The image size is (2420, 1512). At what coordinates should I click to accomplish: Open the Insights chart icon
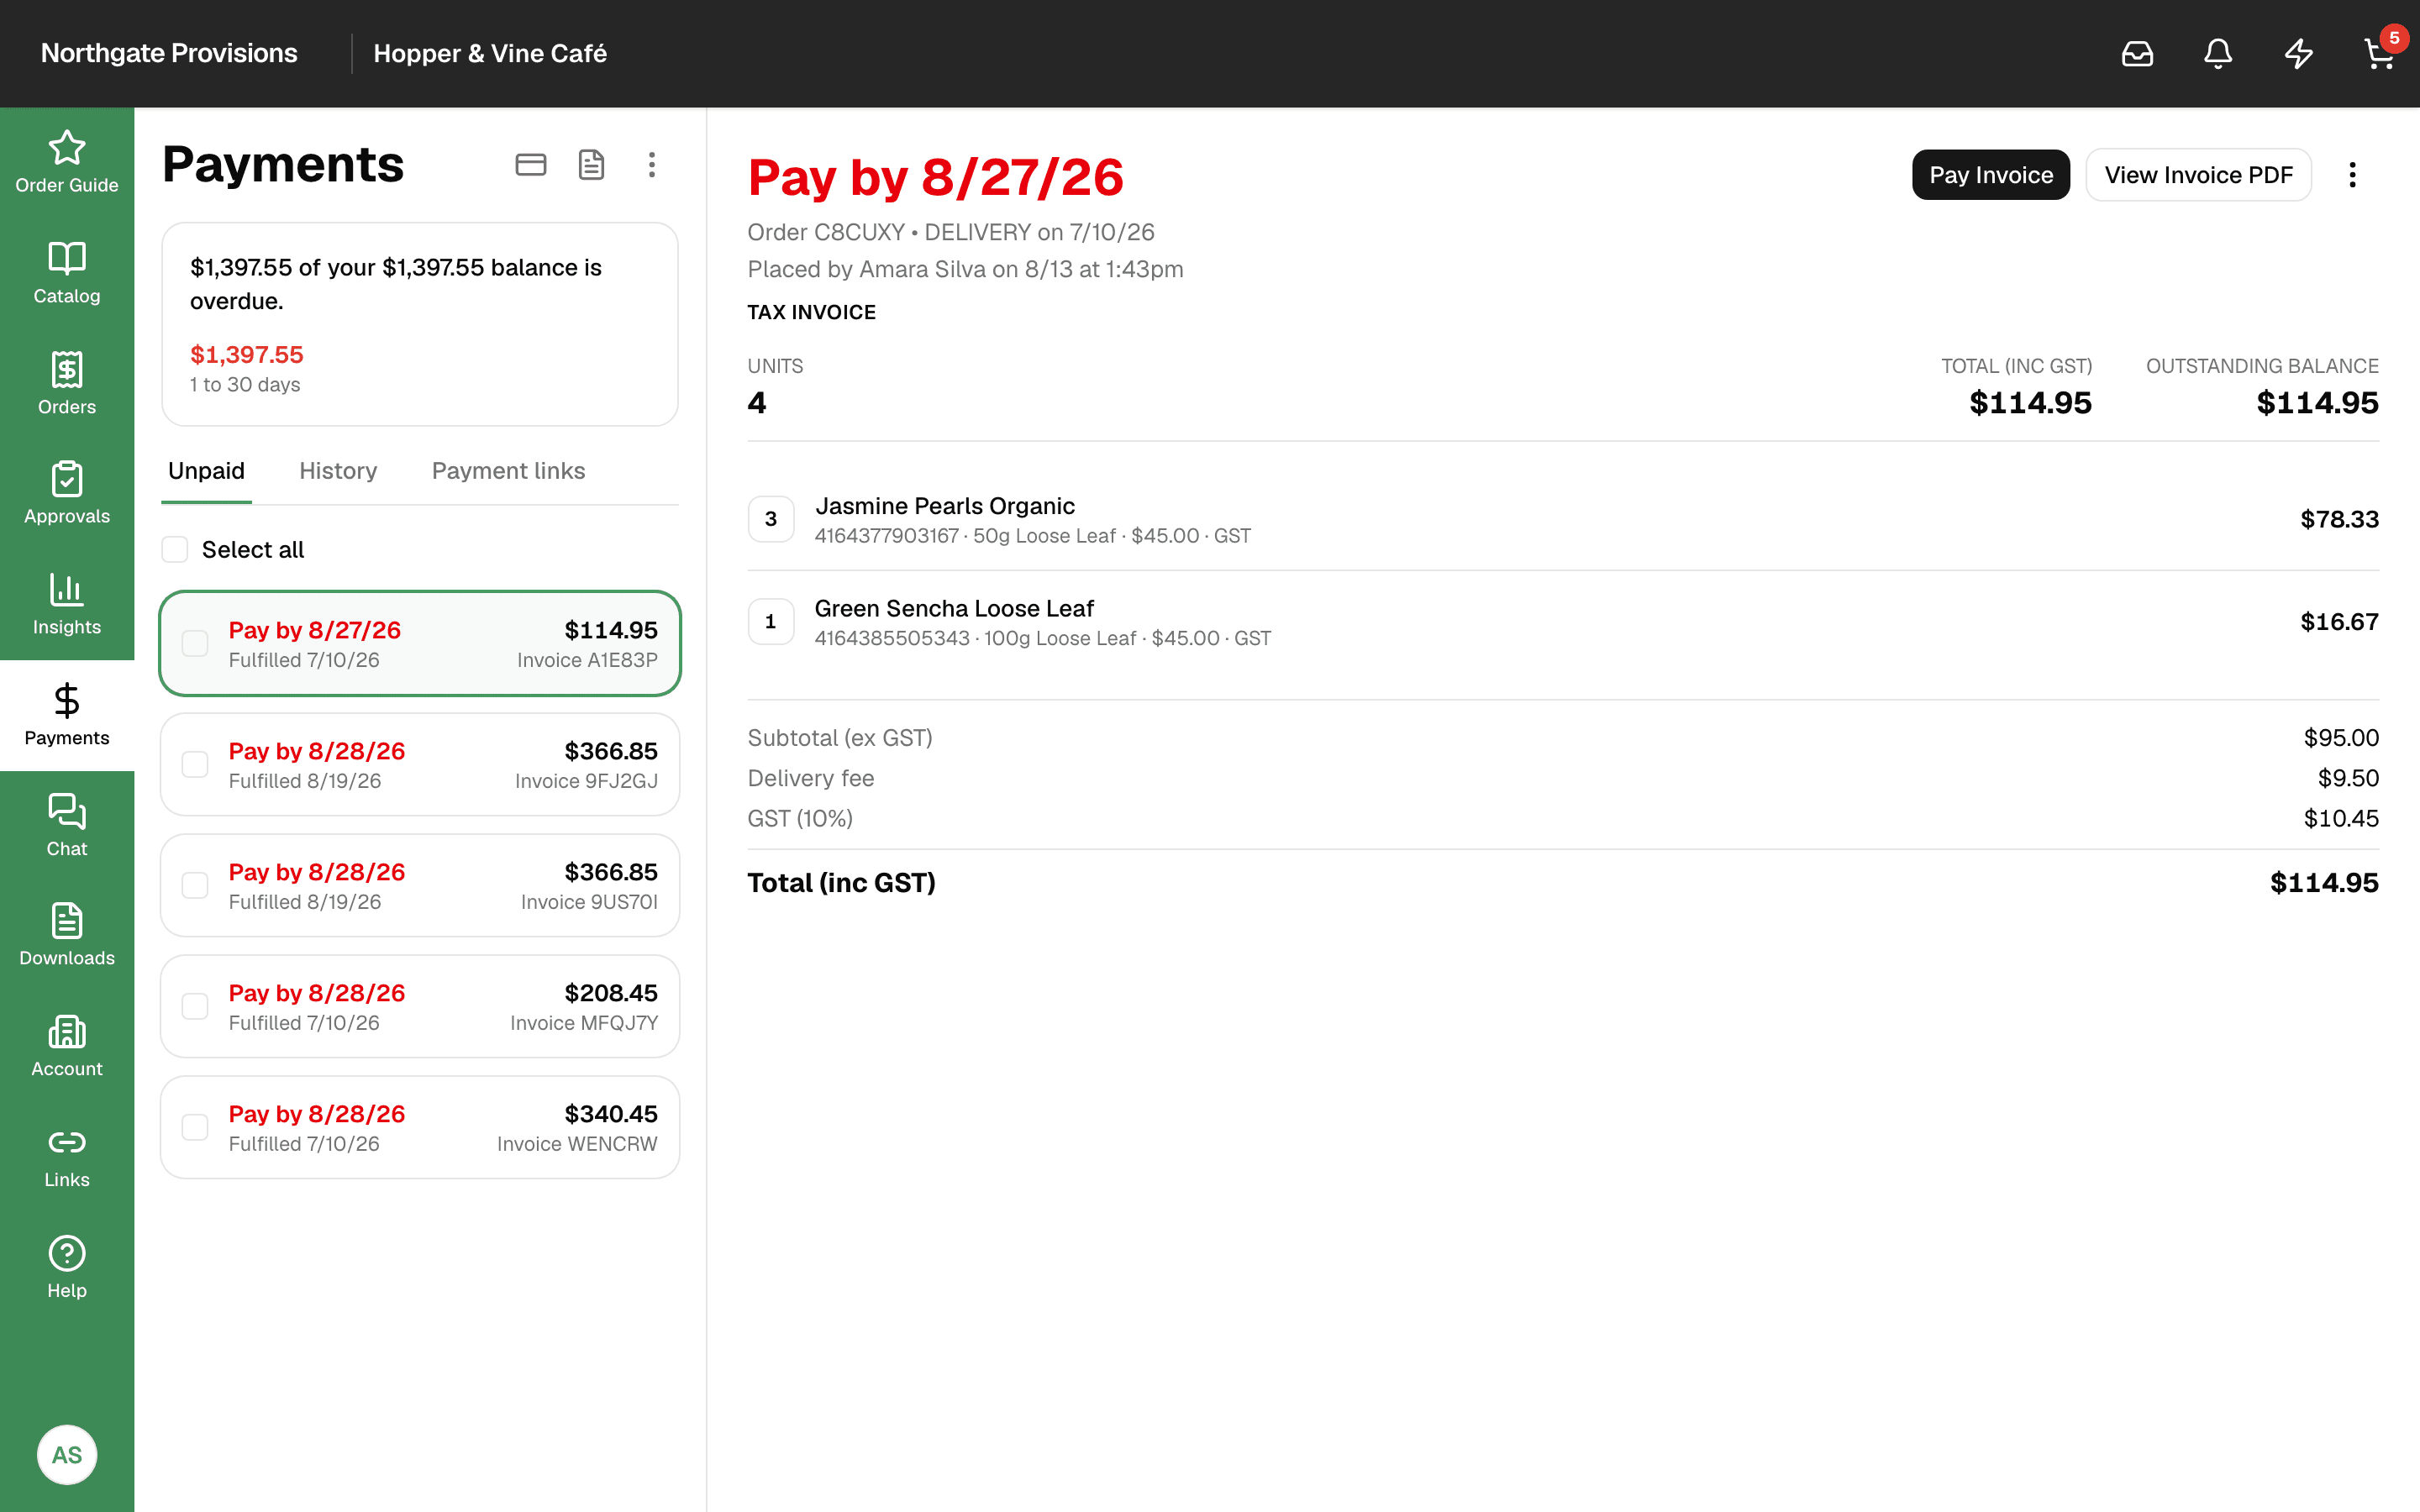[x=67, y=590]
